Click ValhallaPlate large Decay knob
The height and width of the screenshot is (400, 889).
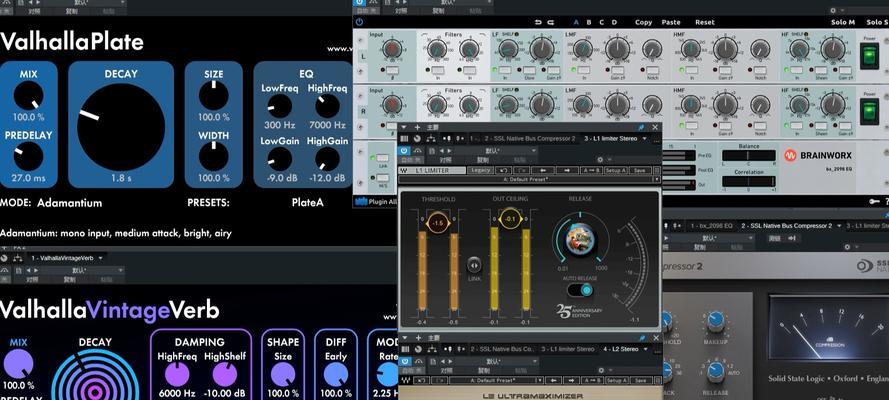click(121, 127)
